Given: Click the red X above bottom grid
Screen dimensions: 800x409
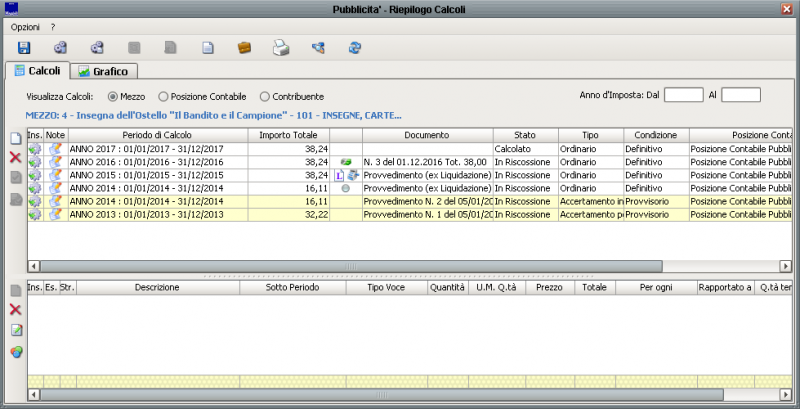Looking at the screenshot, I should 15,310.
